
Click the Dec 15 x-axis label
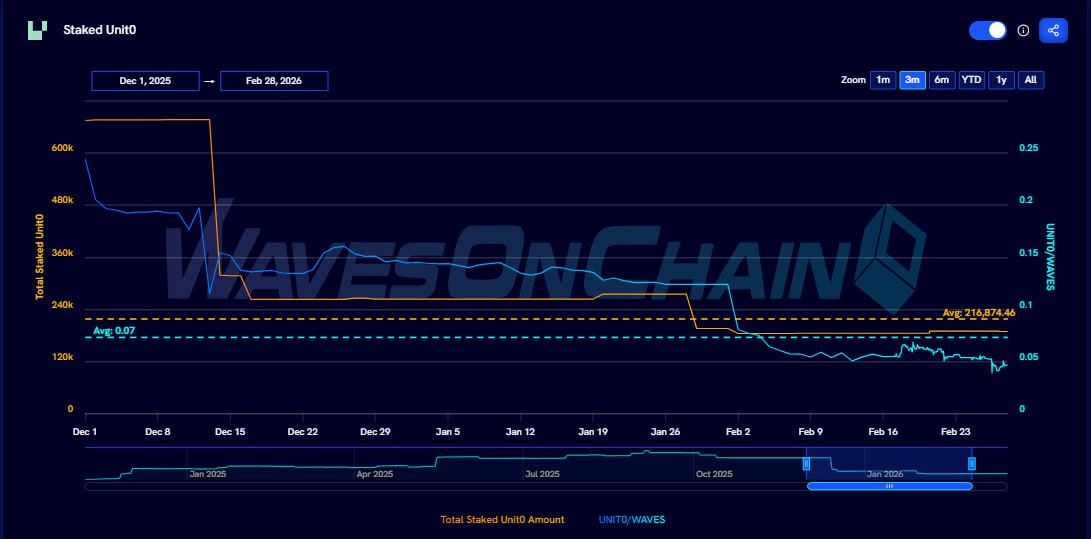coord(230,432)
